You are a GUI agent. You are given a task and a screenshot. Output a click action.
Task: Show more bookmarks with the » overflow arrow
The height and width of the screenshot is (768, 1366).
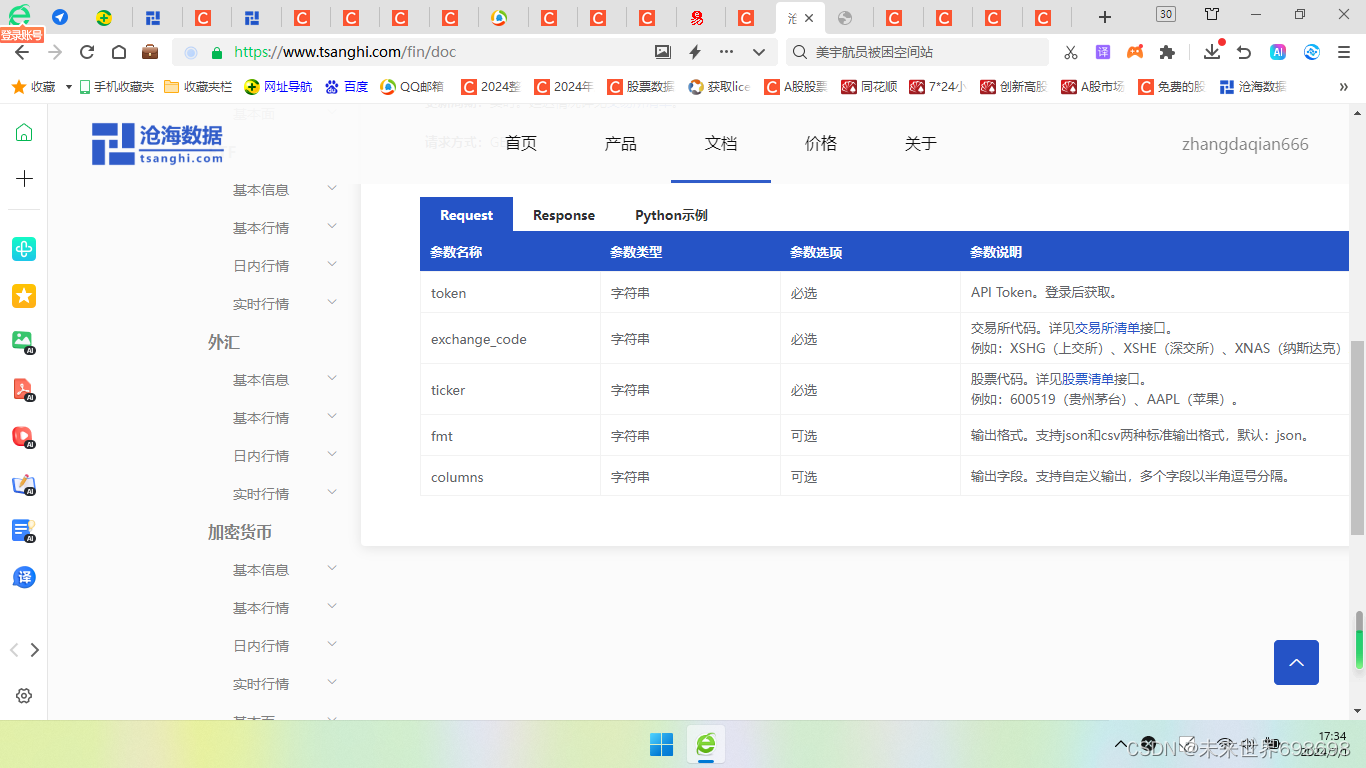[1343, 87]
